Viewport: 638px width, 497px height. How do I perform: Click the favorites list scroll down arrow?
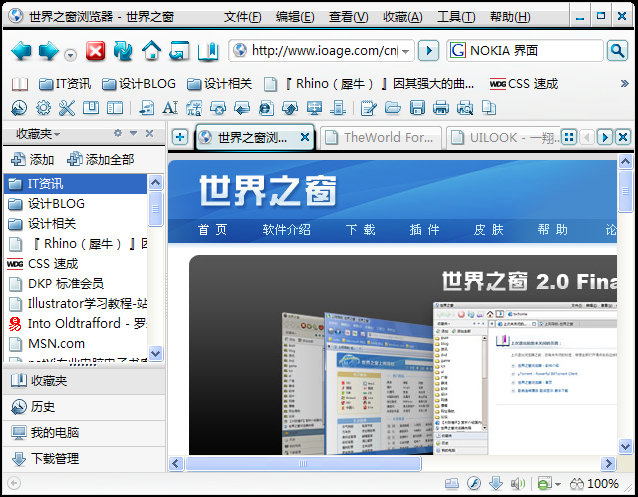pos(155,352)
